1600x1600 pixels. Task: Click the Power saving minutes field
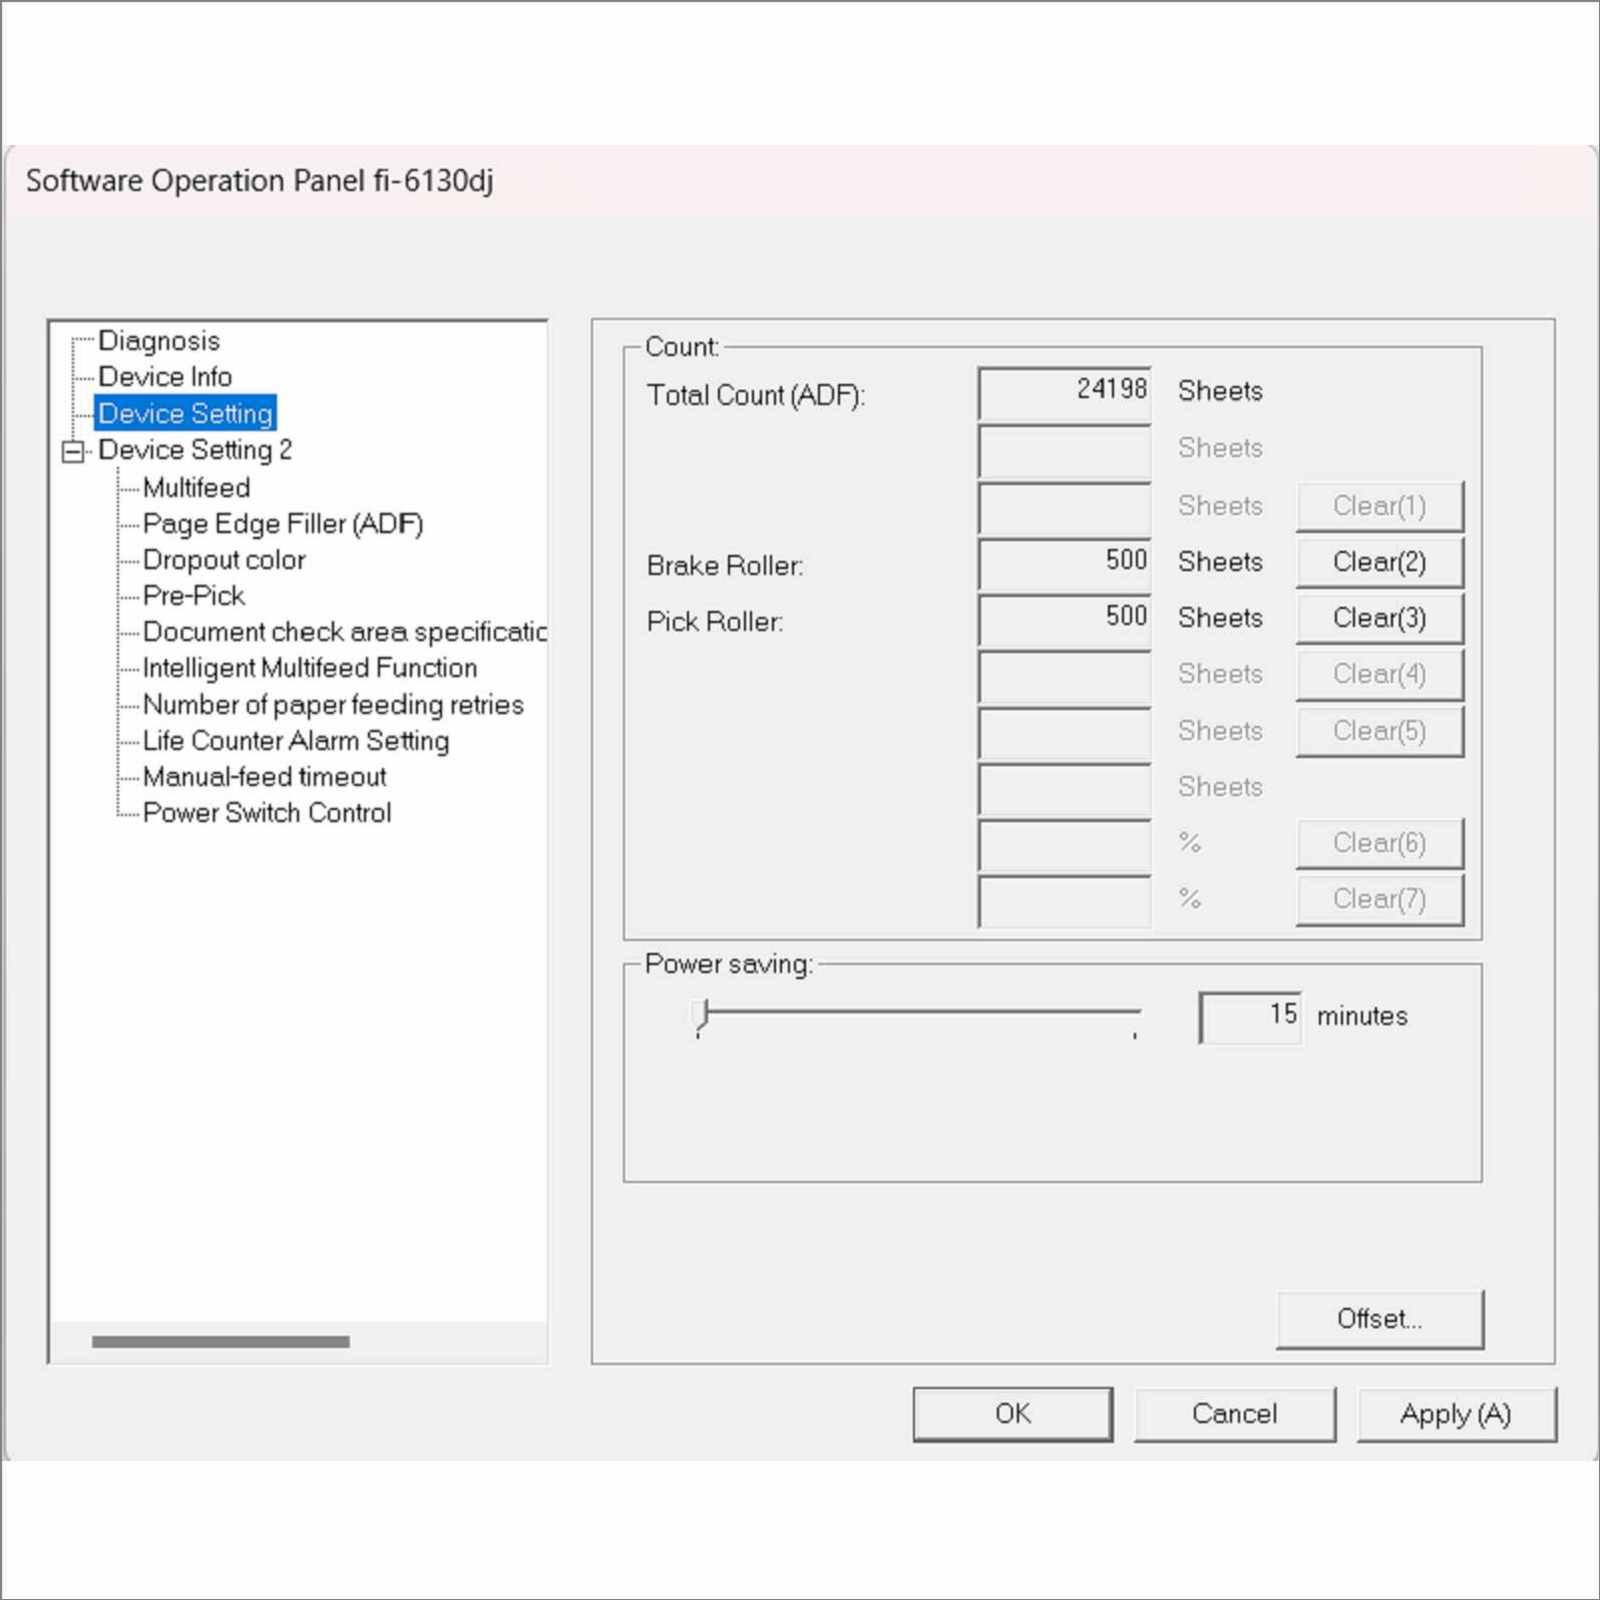point(1250,1017)
